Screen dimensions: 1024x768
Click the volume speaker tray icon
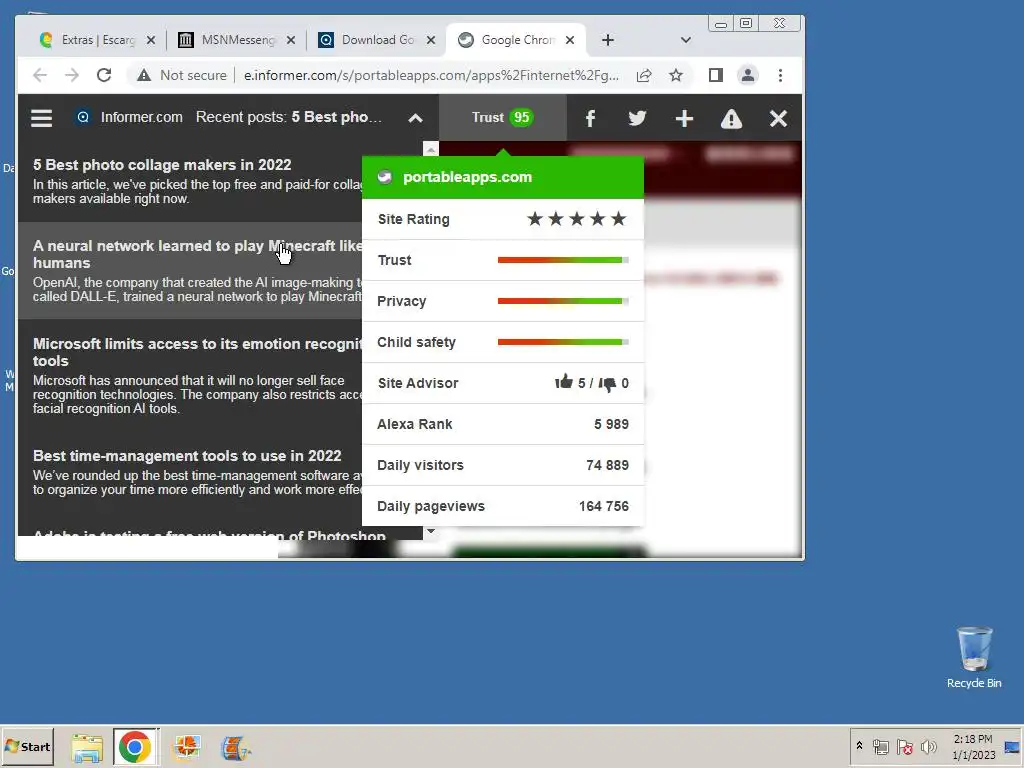point(928,746)
